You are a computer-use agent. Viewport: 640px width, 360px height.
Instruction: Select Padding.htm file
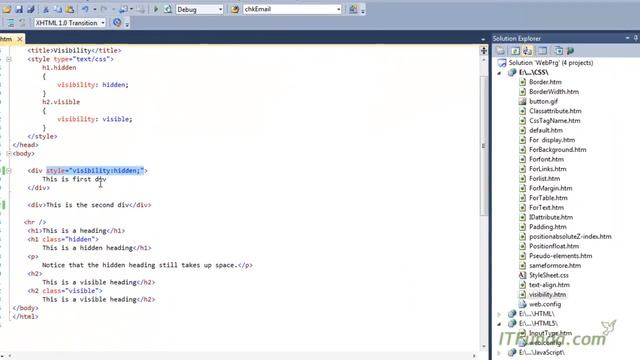pos(547,227)
